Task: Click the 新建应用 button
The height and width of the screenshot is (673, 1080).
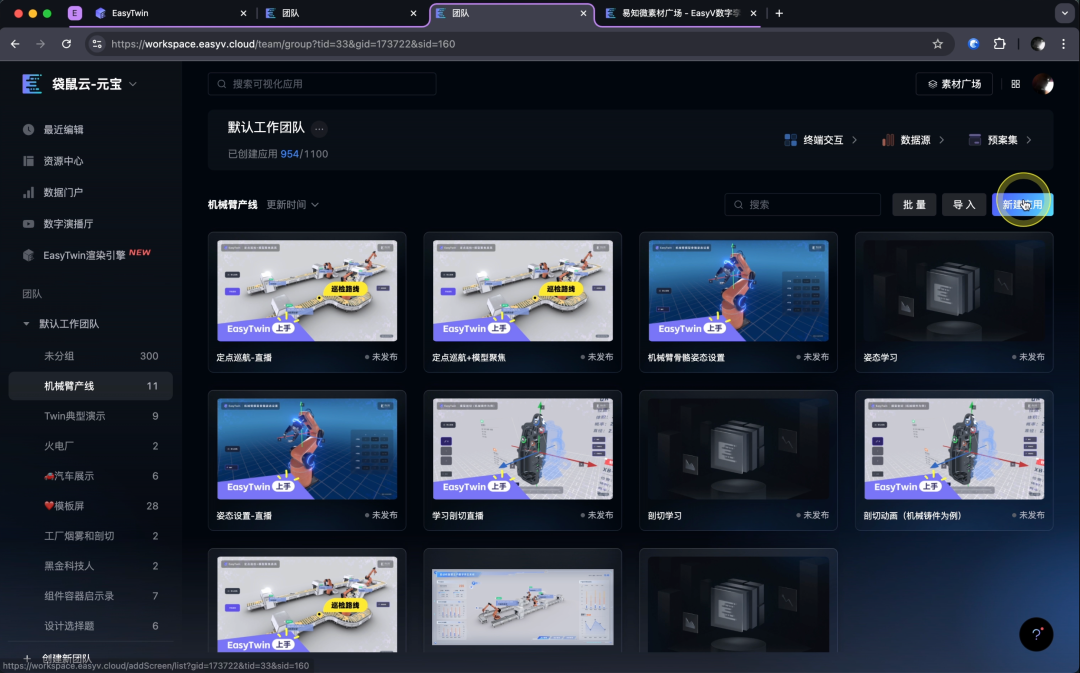Action: point(1022,205)
